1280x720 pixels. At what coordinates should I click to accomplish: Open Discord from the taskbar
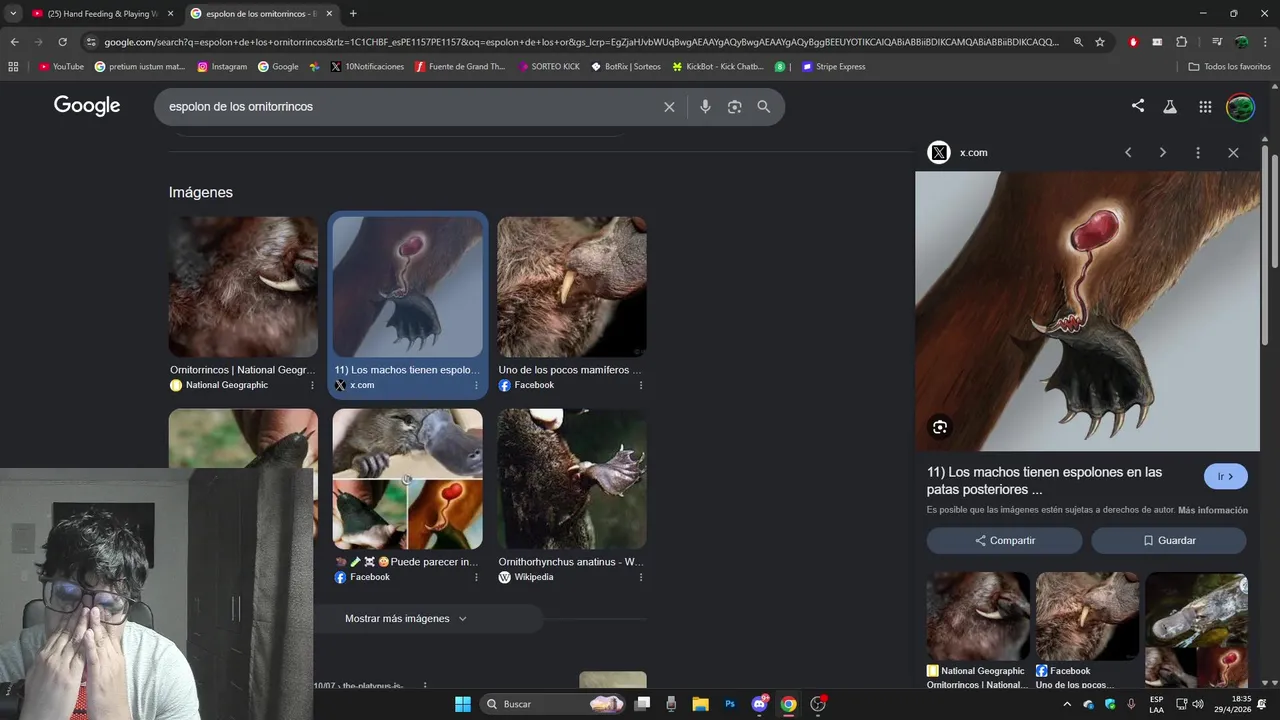[x=759, y=704]
